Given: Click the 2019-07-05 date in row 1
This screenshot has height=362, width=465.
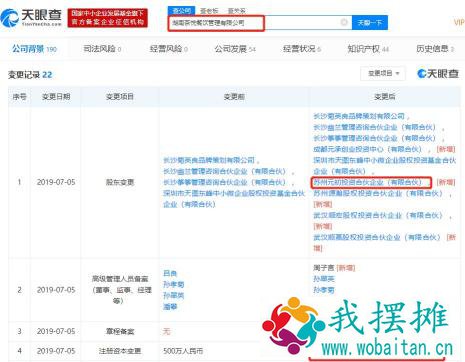Looking at the screenshot, I should 56,182.
